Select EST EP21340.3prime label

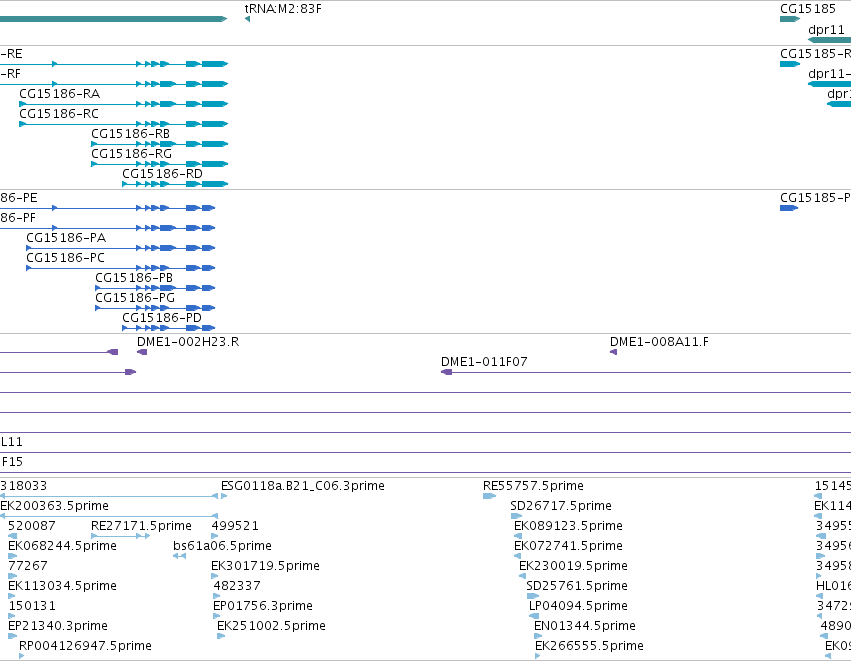(x=58, y=626)
